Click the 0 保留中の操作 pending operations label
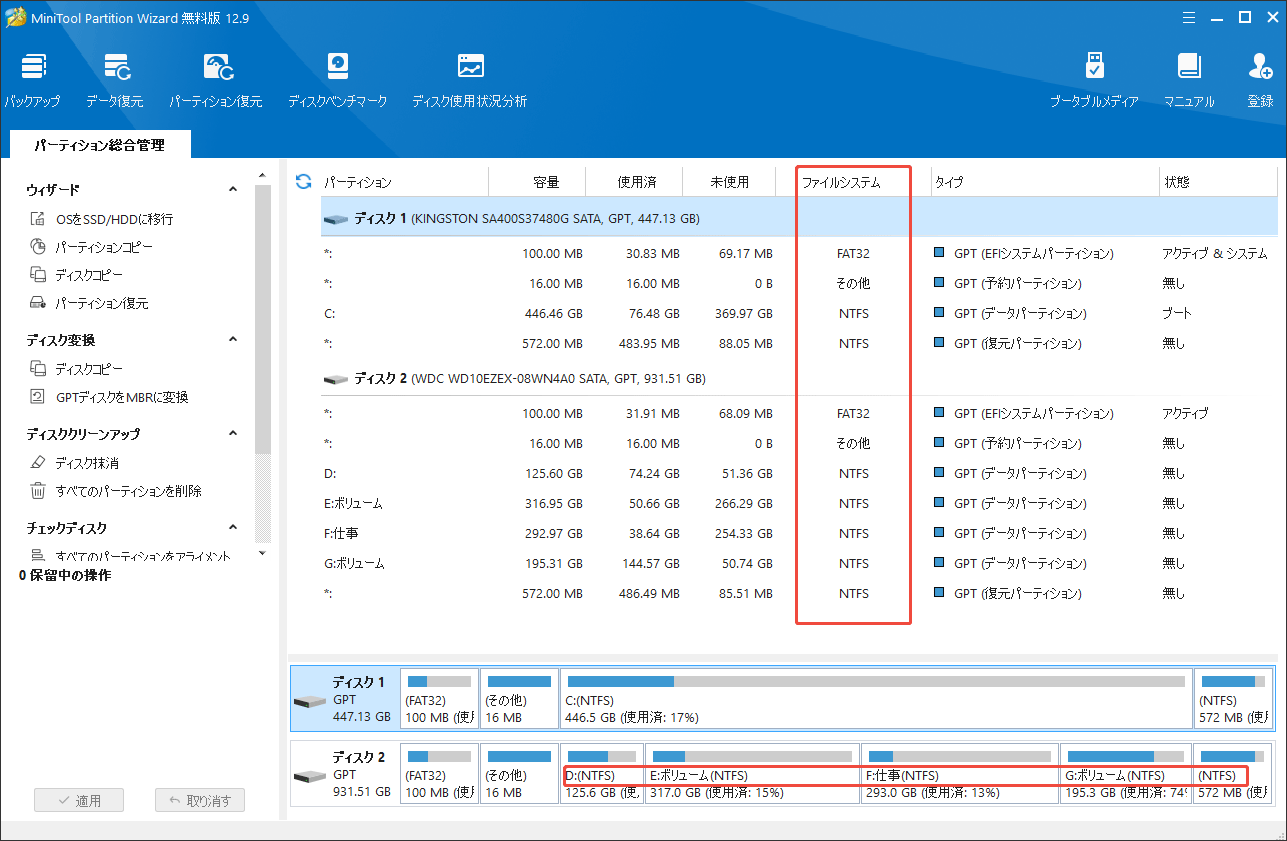The image size is (1287, 841). coord(65,576)
